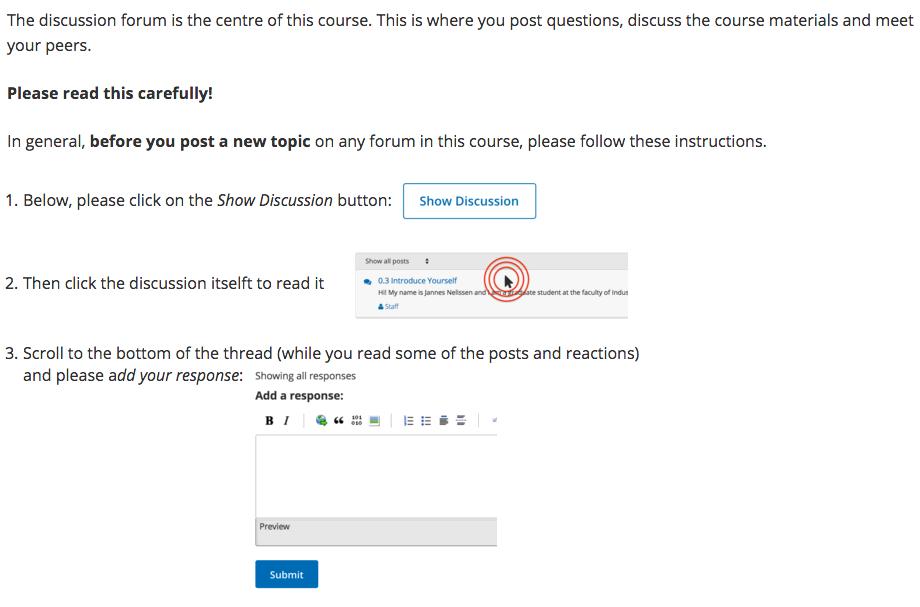The width and height of the screenshot is (920, 607).
Task: Insert code sample with 101010 icon
Action: [357, 421]
